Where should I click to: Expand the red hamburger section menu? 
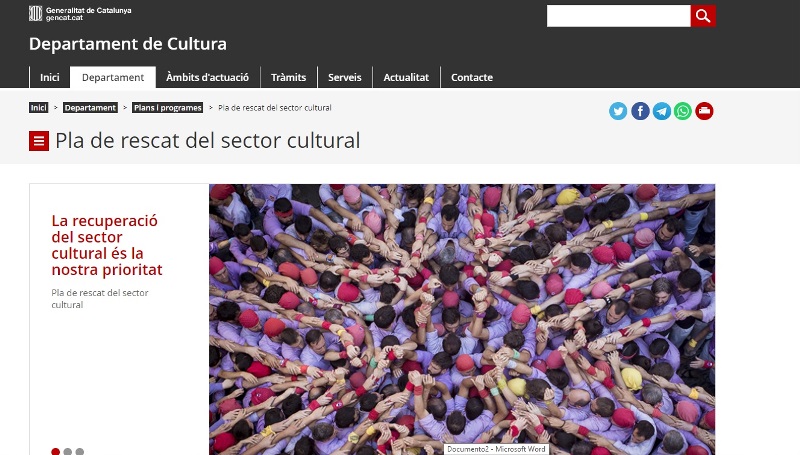(39, 141)
